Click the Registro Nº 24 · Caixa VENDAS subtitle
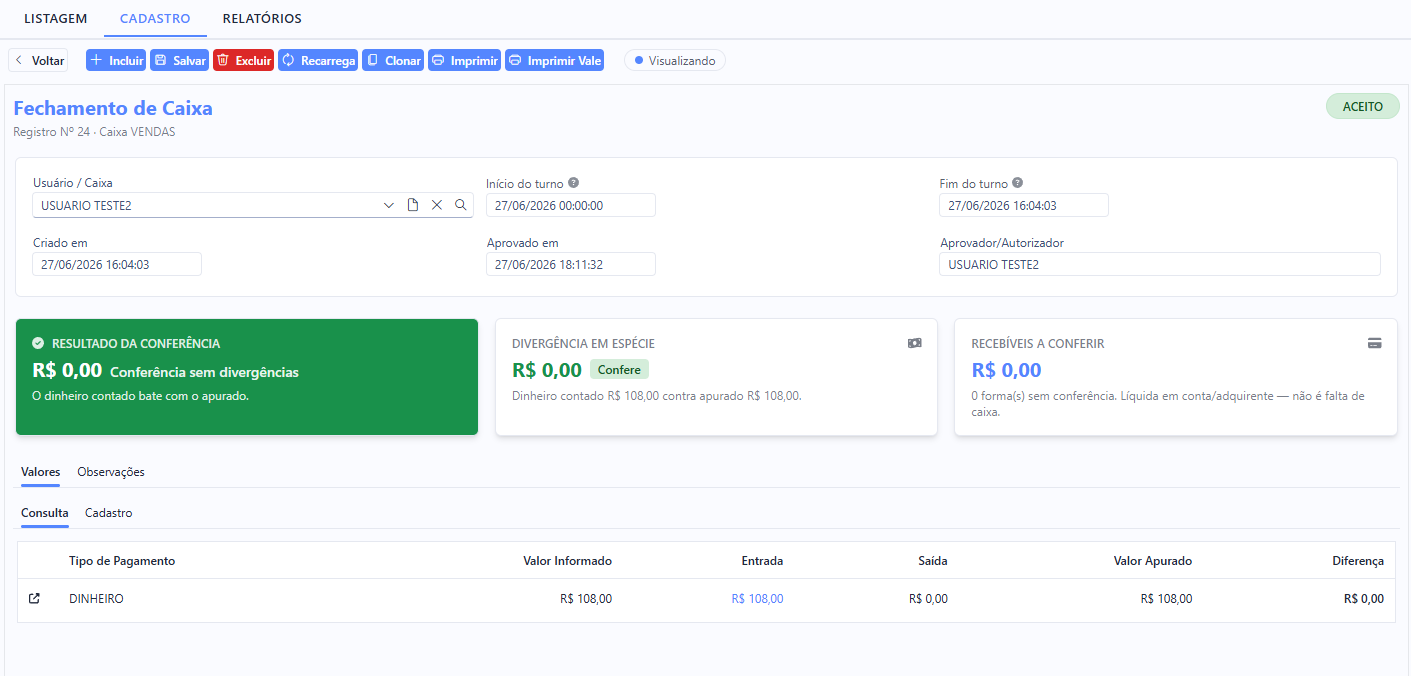 click(94, 132)
